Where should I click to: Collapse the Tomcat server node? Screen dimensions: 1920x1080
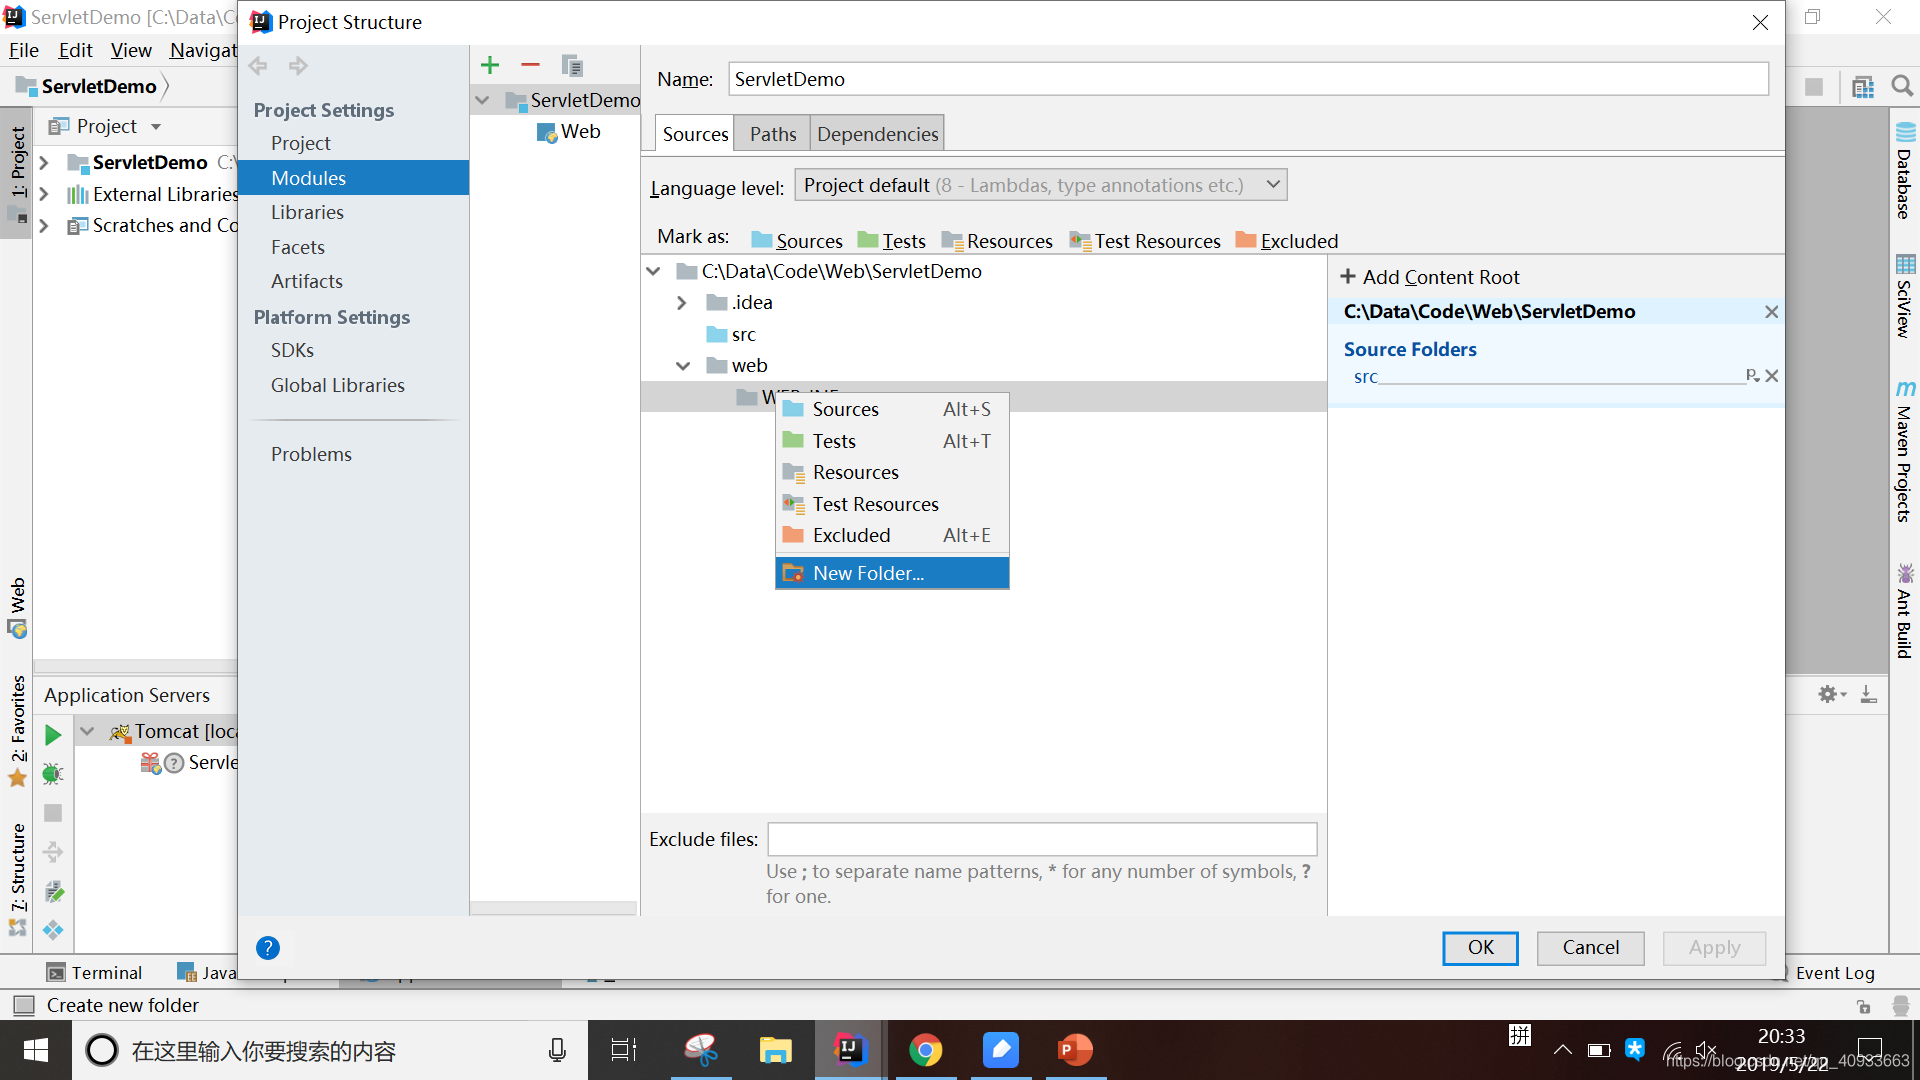click(88, 732)
